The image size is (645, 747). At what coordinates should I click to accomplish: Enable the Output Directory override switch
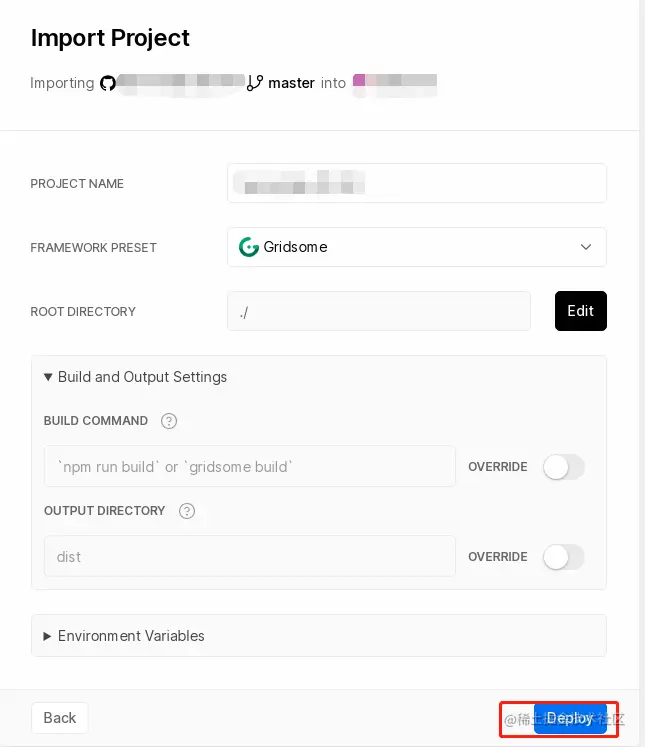pos(563,557)
